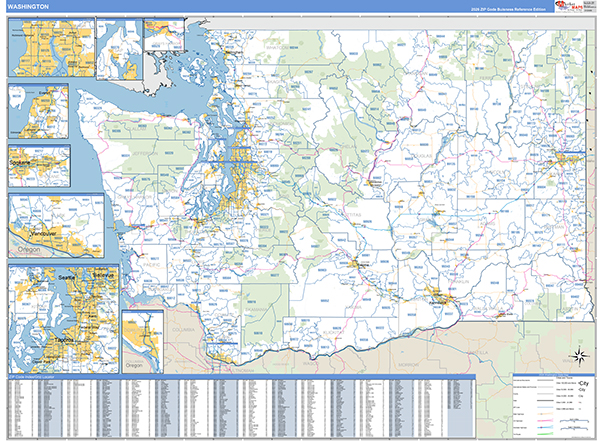Open the Seattle-Tacoma inset map

click(64, 319)
